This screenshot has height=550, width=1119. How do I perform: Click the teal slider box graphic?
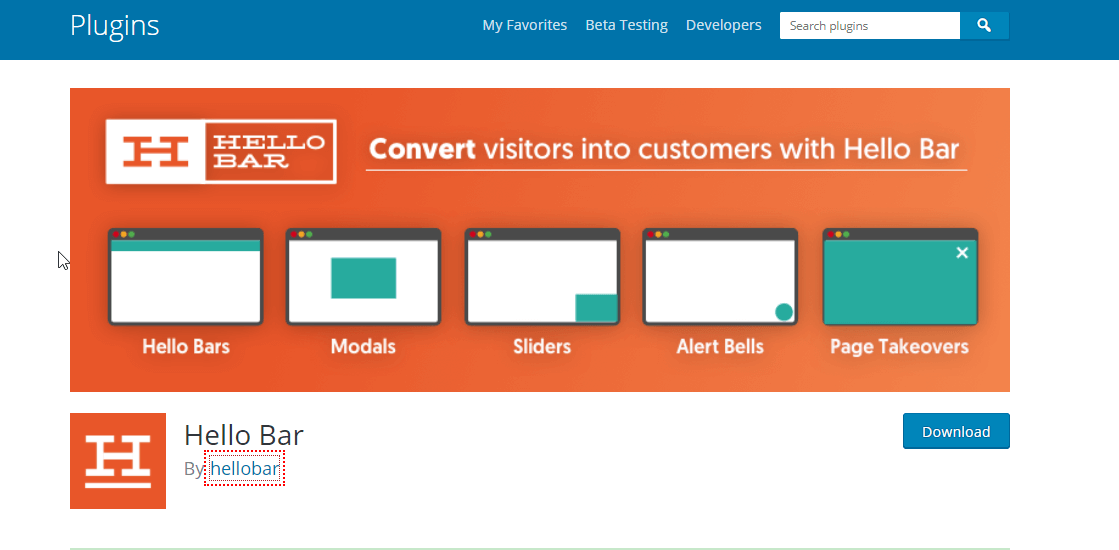point(596,308)
